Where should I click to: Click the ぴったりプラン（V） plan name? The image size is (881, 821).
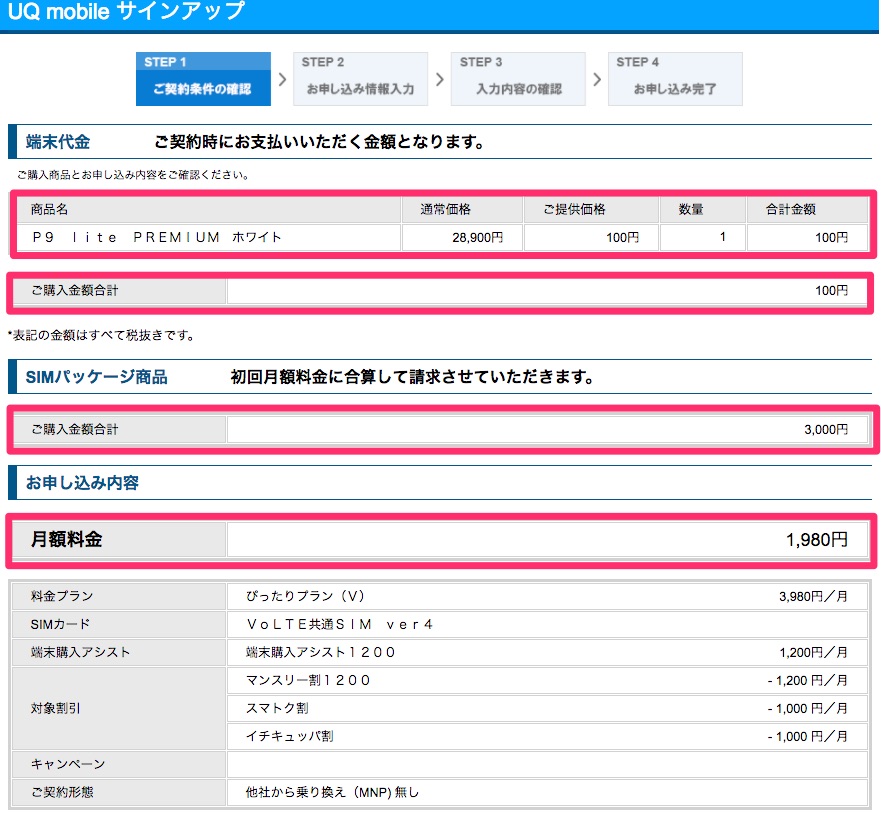click(x=305, y=596)
